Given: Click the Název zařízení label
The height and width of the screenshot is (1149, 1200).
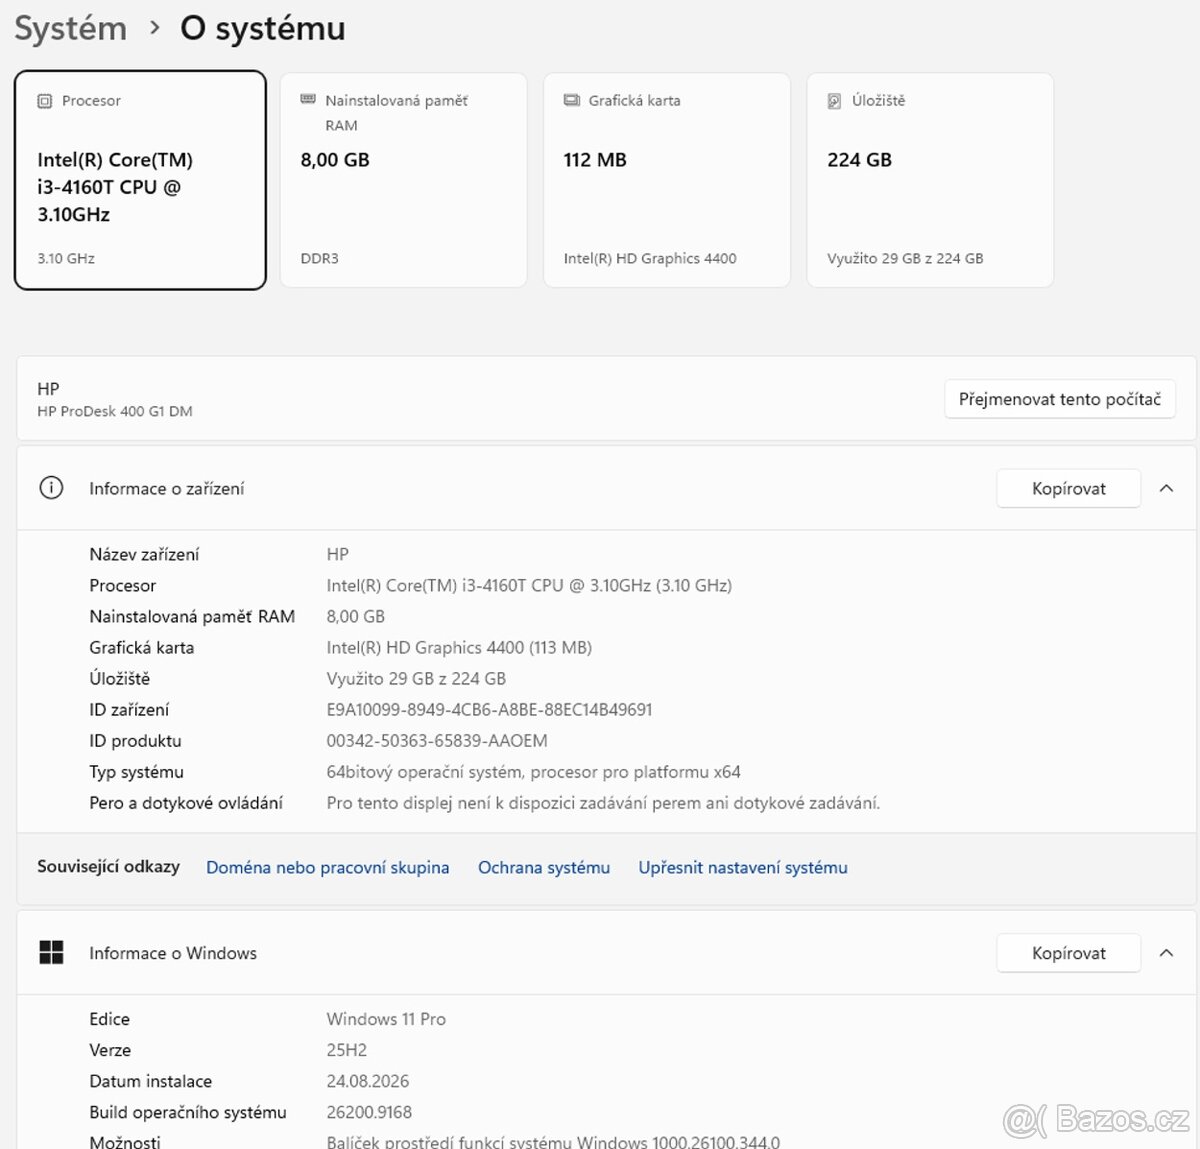Looking at the screenshot, I should tap(144, 554).
